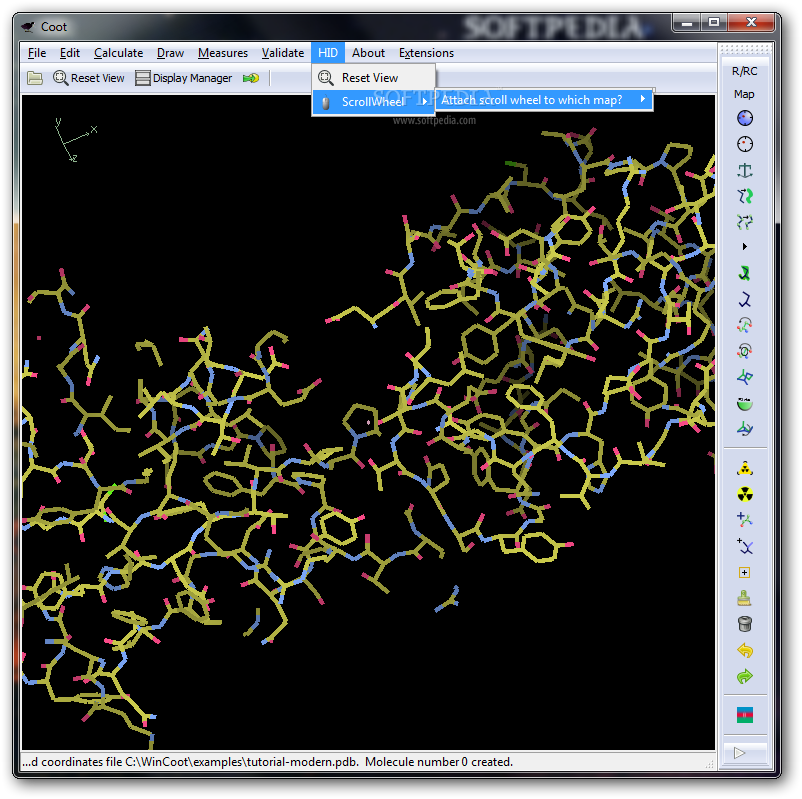Click the green Auto Fit Rotamer icon
Image resolution: width=802 pixels, height=799 pixels.
745,273
